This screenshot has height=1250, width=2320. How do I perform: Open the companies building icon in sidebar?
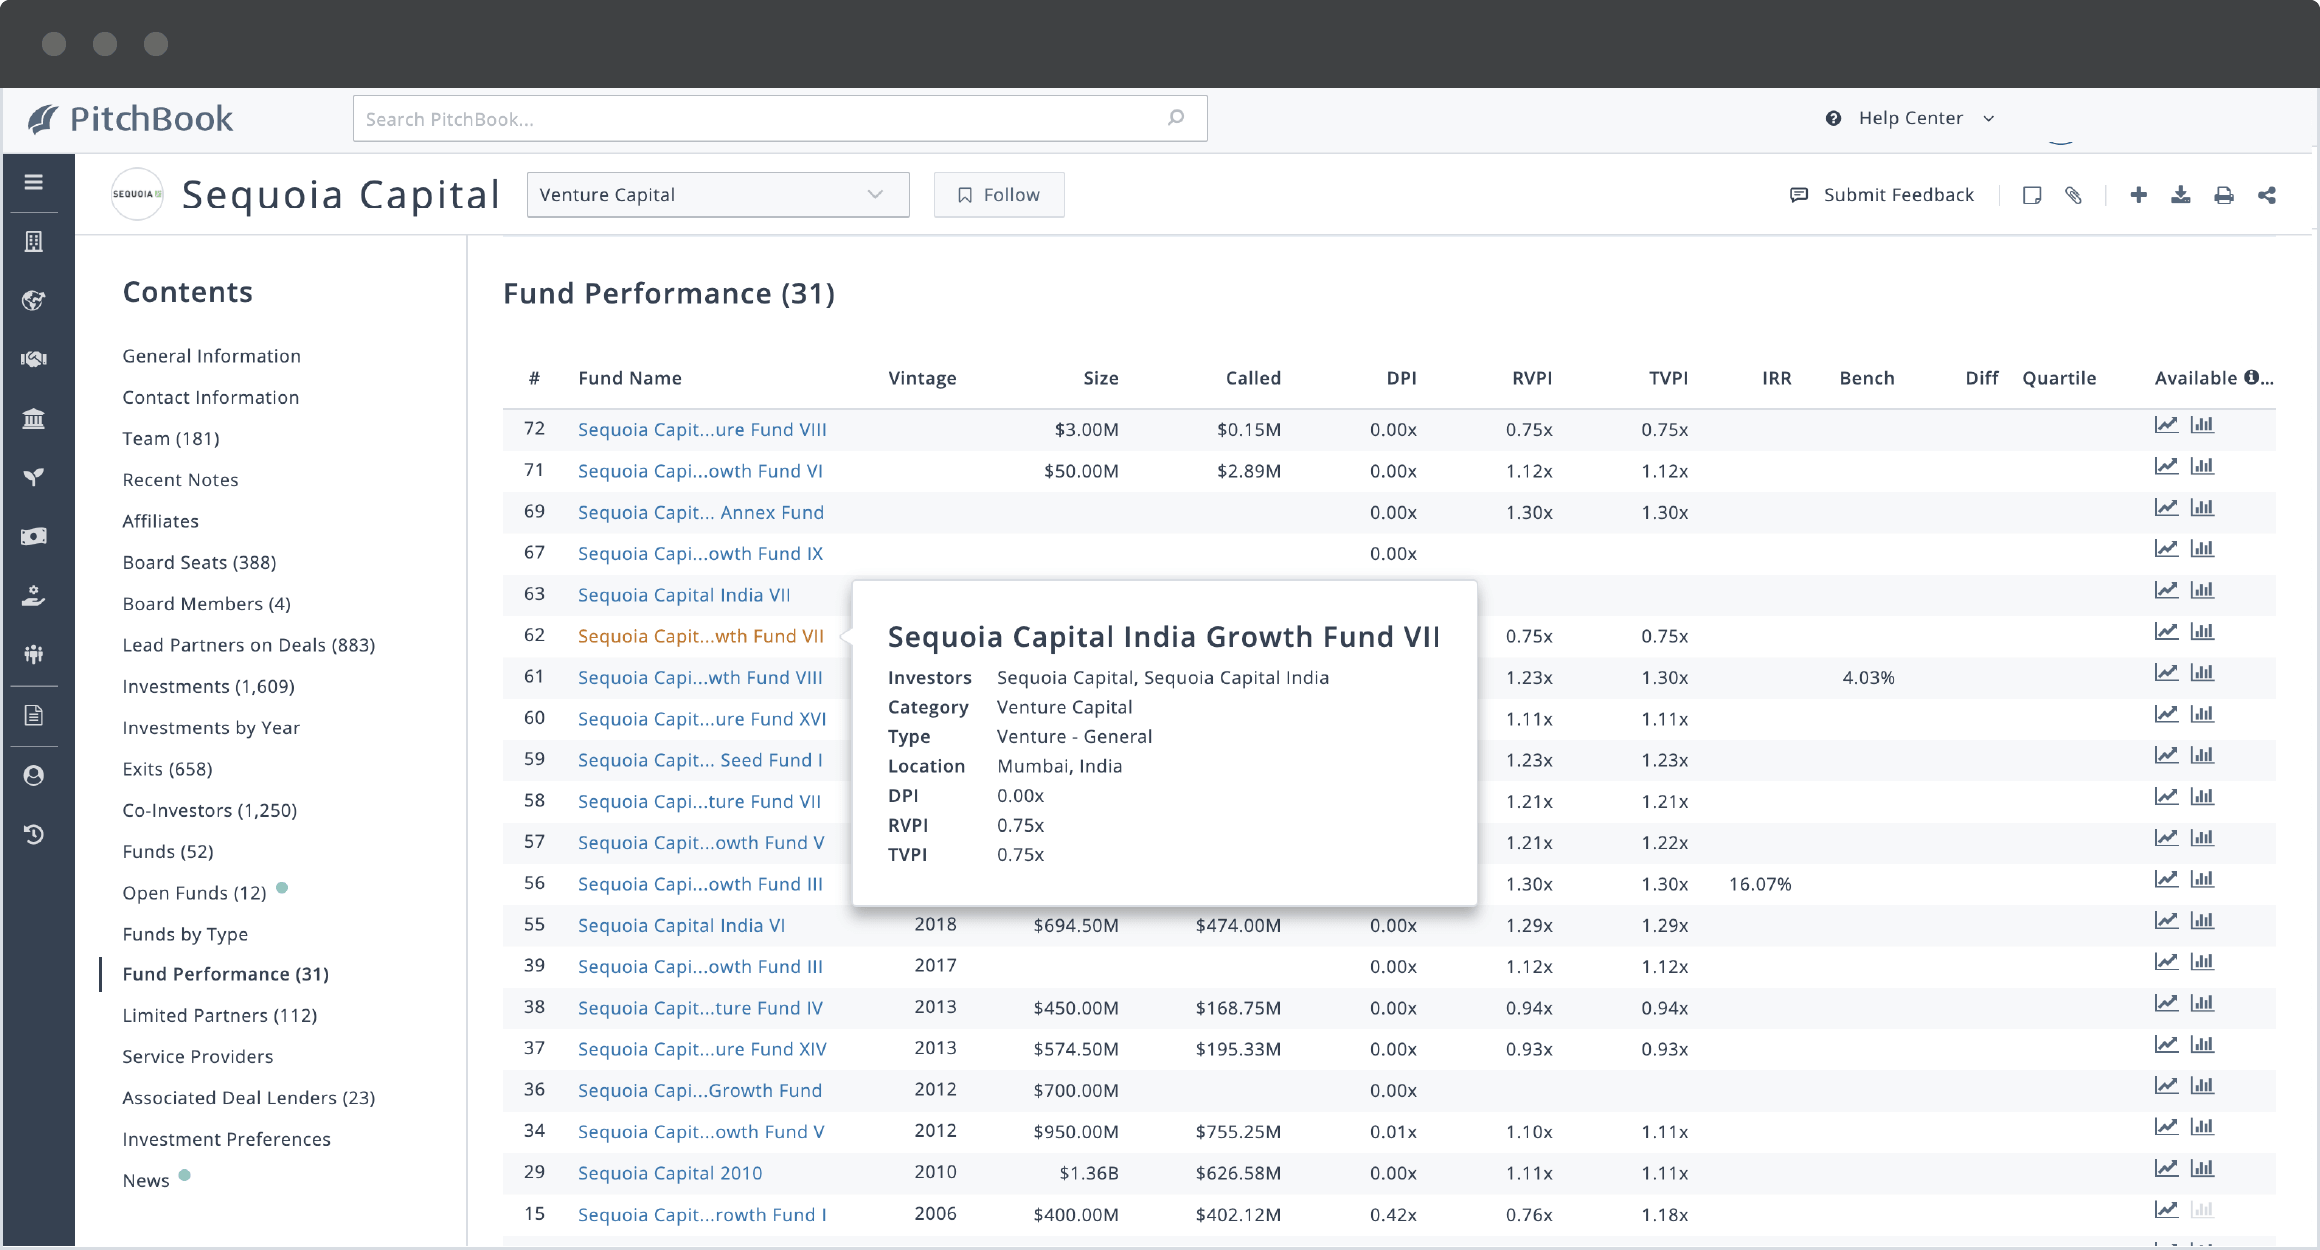tap(34, 241)
